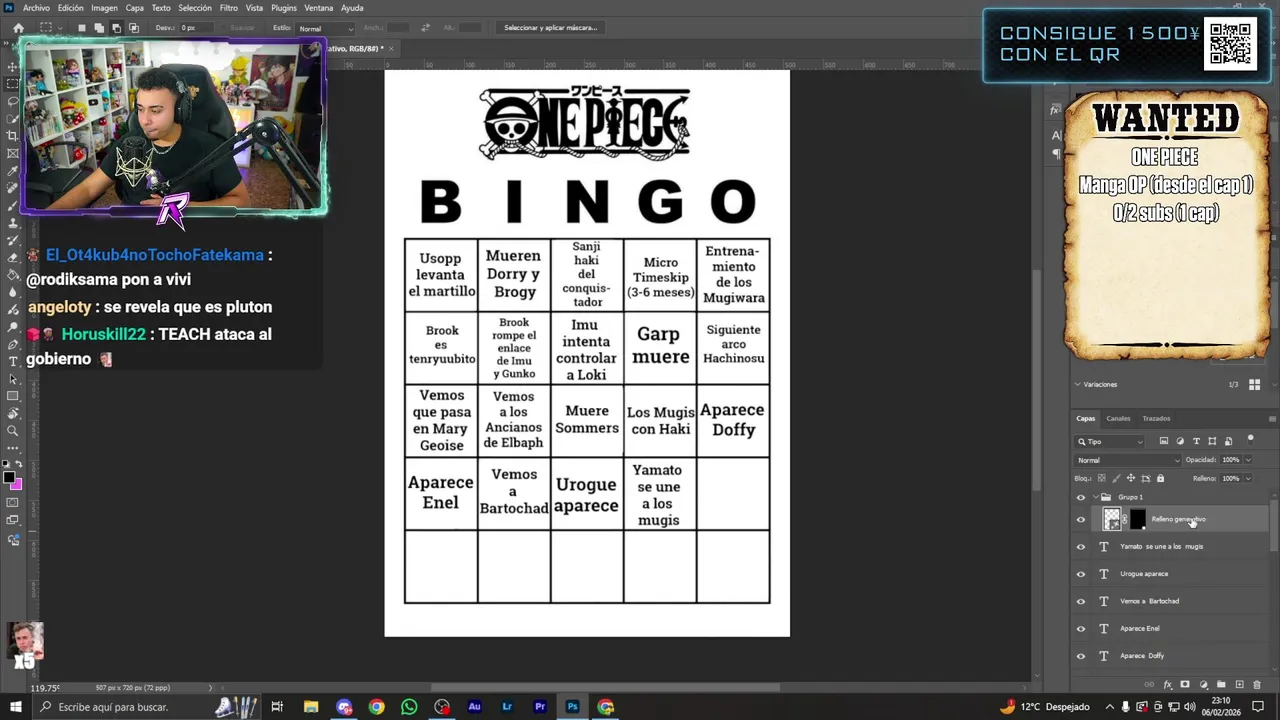Hide the Aparece Enel layer

point(1080,629)
